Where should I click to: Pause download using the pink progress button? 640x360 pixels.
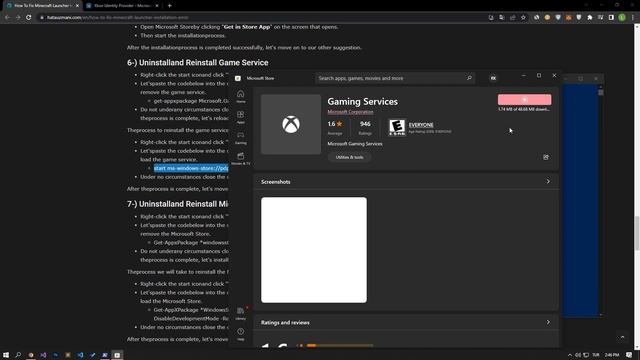(524, 100)
